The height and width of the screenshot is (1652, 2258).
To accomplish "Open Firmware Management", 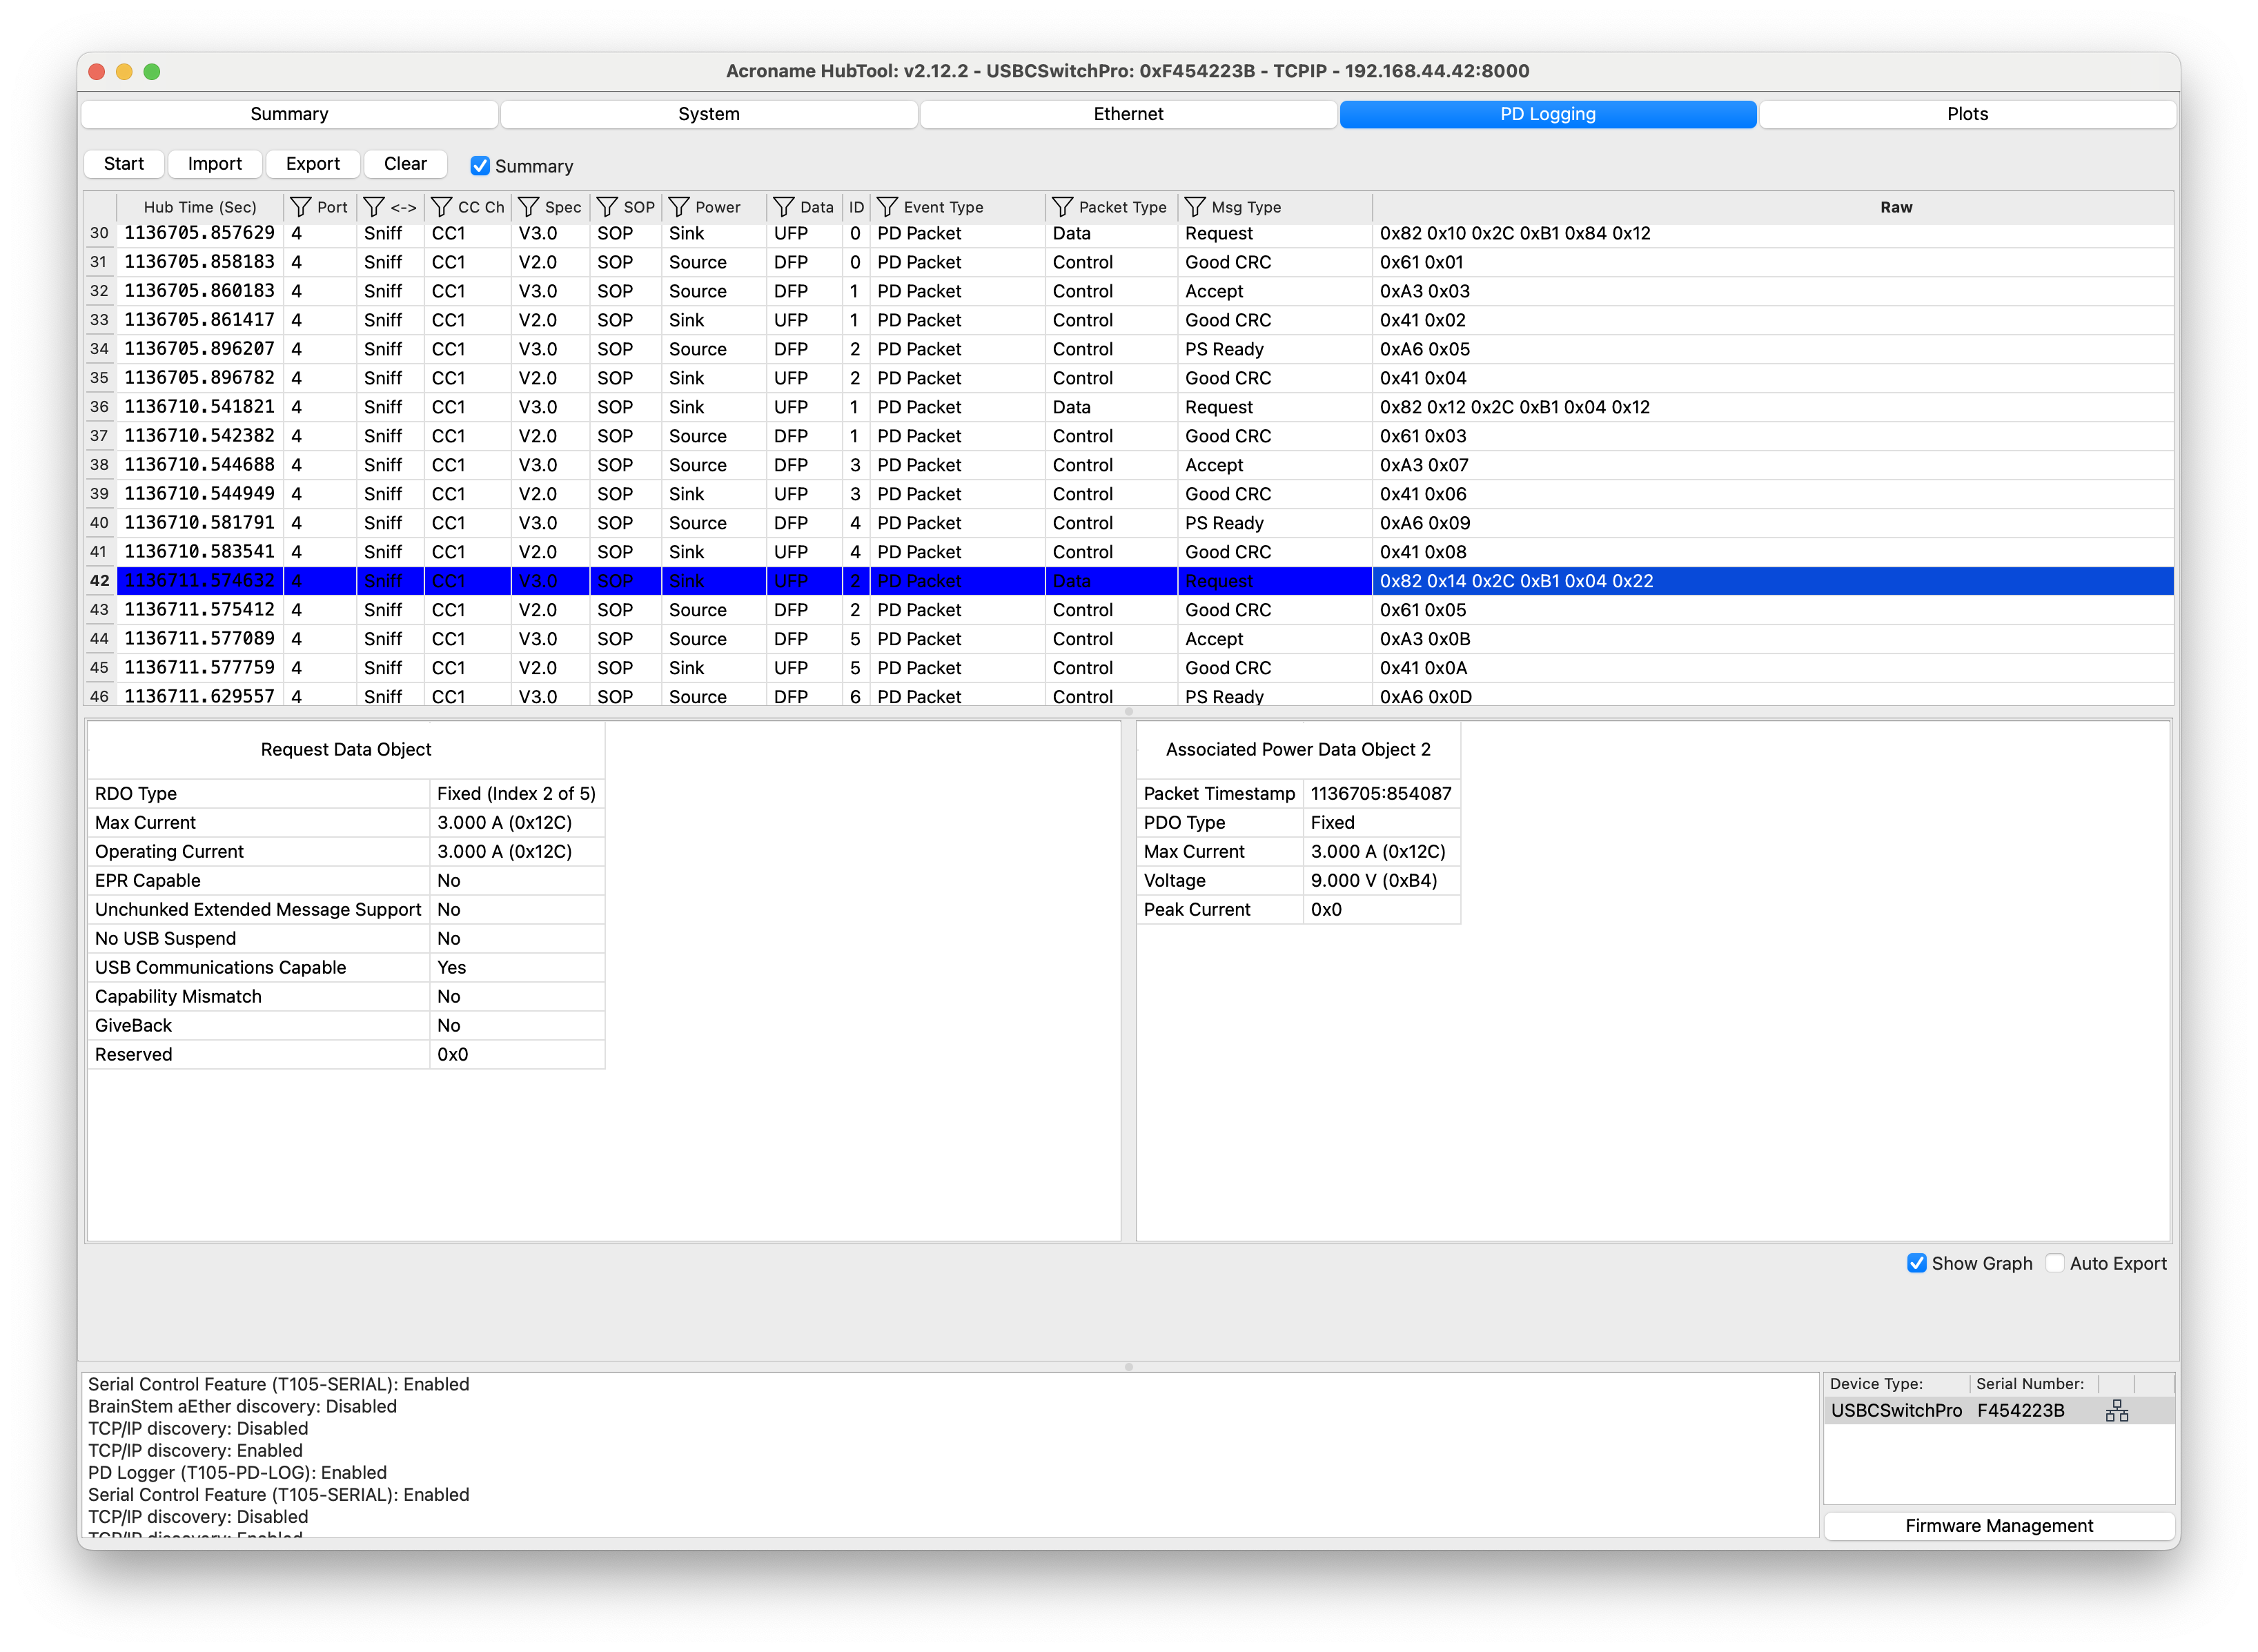I will coord(1999,1525).
